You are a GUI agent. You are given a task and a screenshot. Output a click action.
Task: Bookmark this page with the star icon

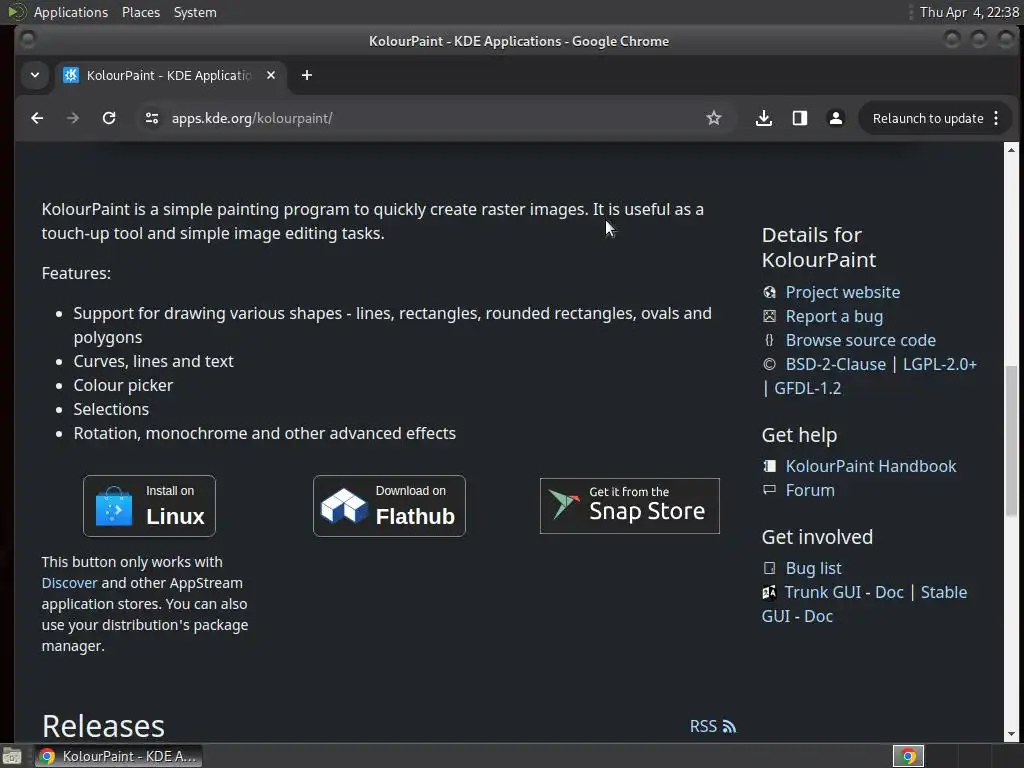point(714,118)
